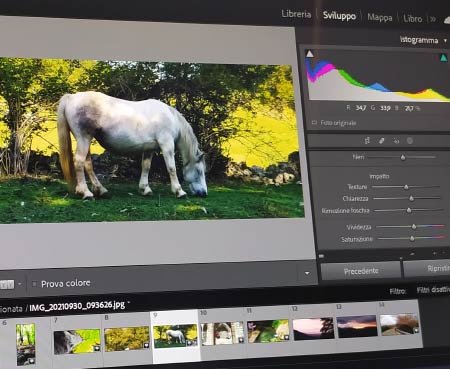Click the Rimozione foschia slider handle
The image size is (450, 369).
pos(409,210)
